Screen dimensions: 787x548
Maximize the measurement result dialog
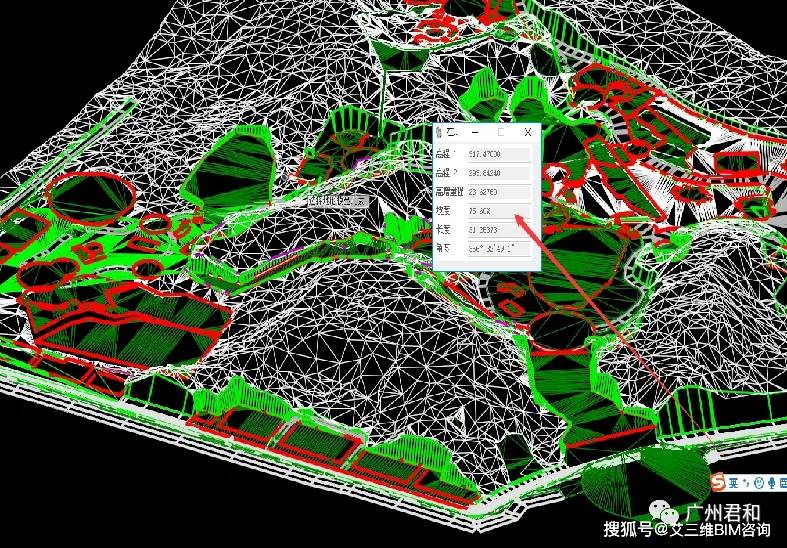point(501,132)
